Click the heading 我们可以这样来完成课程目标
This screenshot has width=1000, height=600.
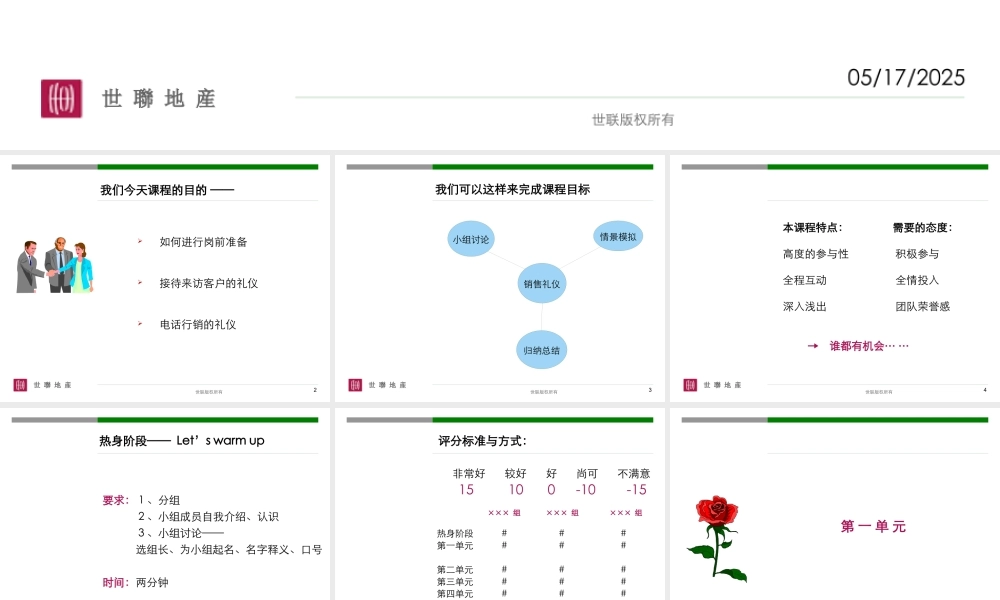point(513,189)
